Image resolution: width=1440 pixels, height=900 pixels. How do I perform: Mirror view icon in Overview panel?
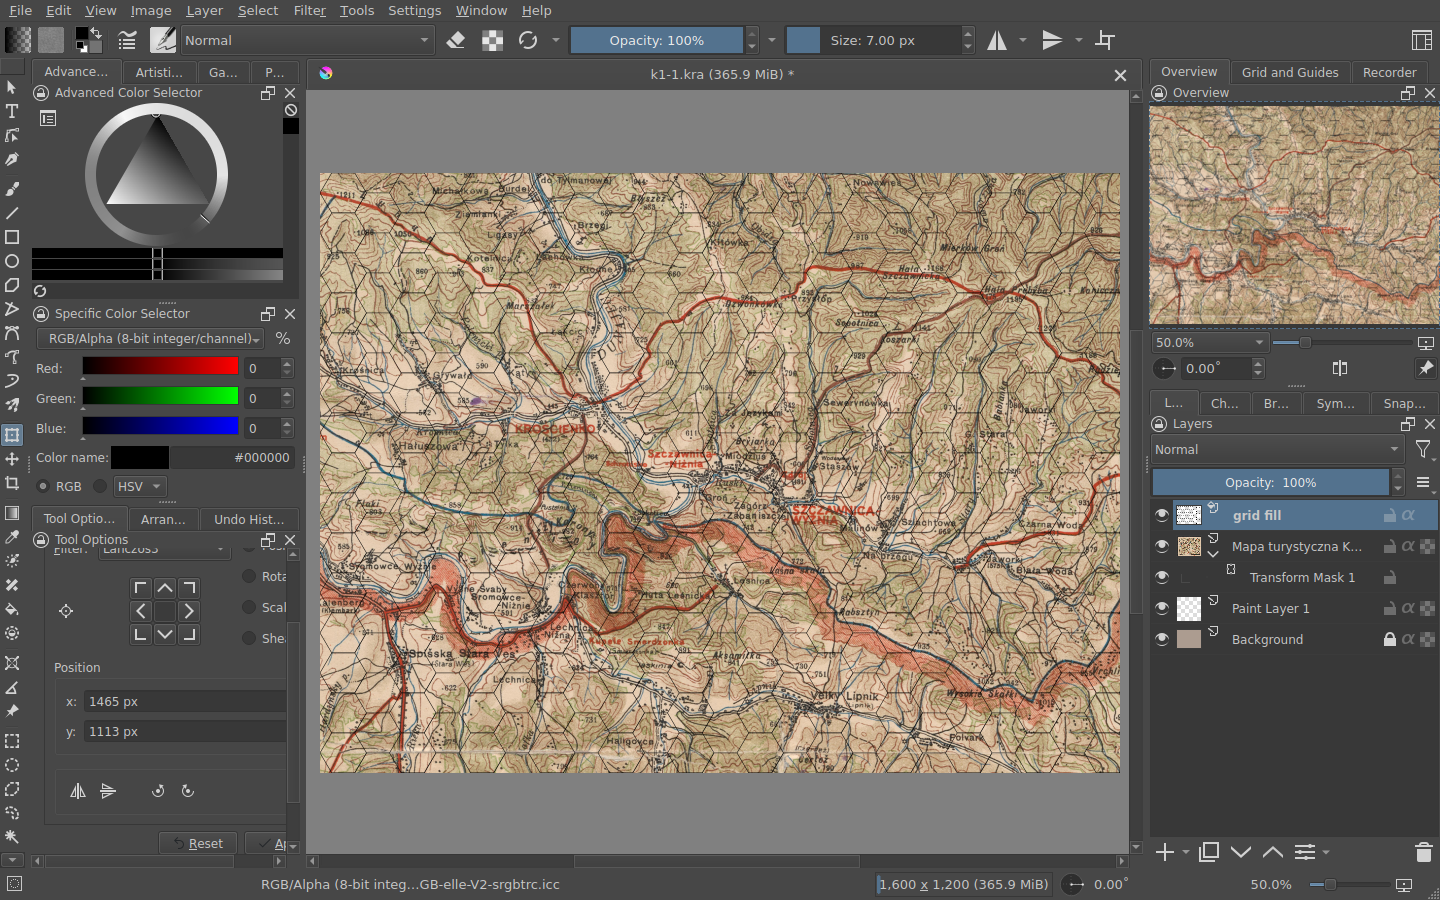1340,368
